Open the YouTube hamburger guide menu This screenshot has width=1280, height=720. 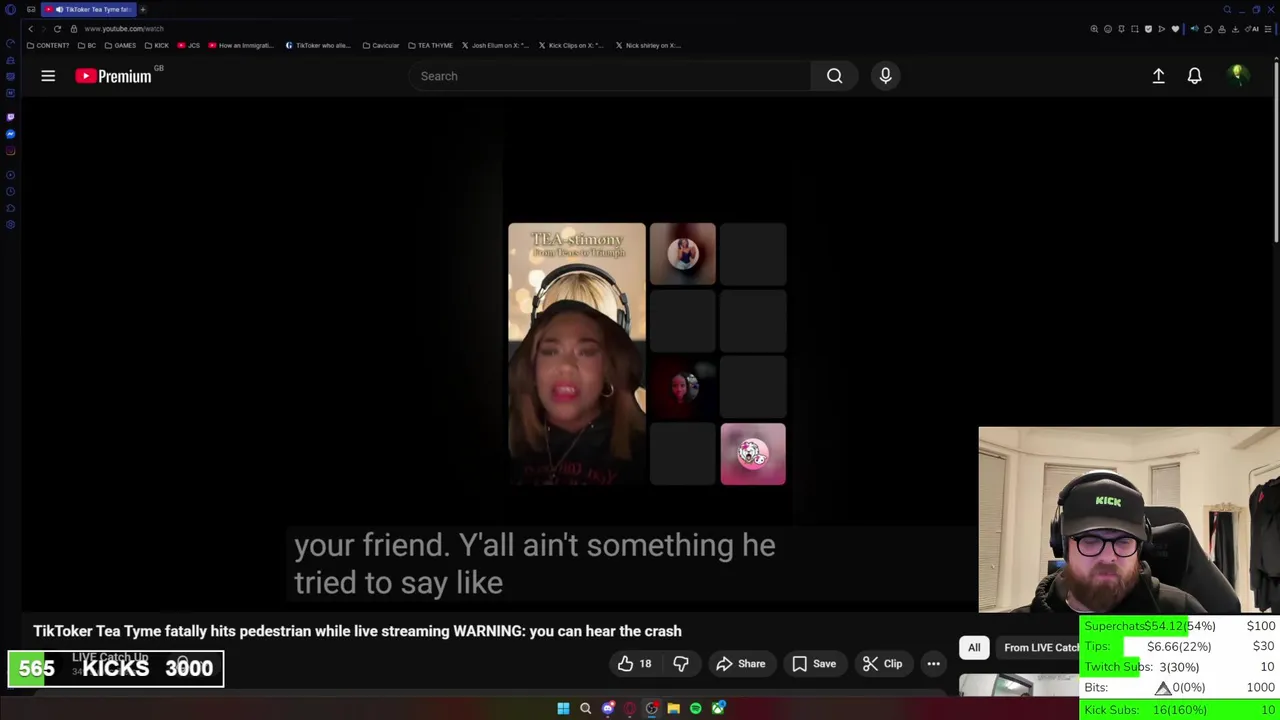(x=47, y=76)
